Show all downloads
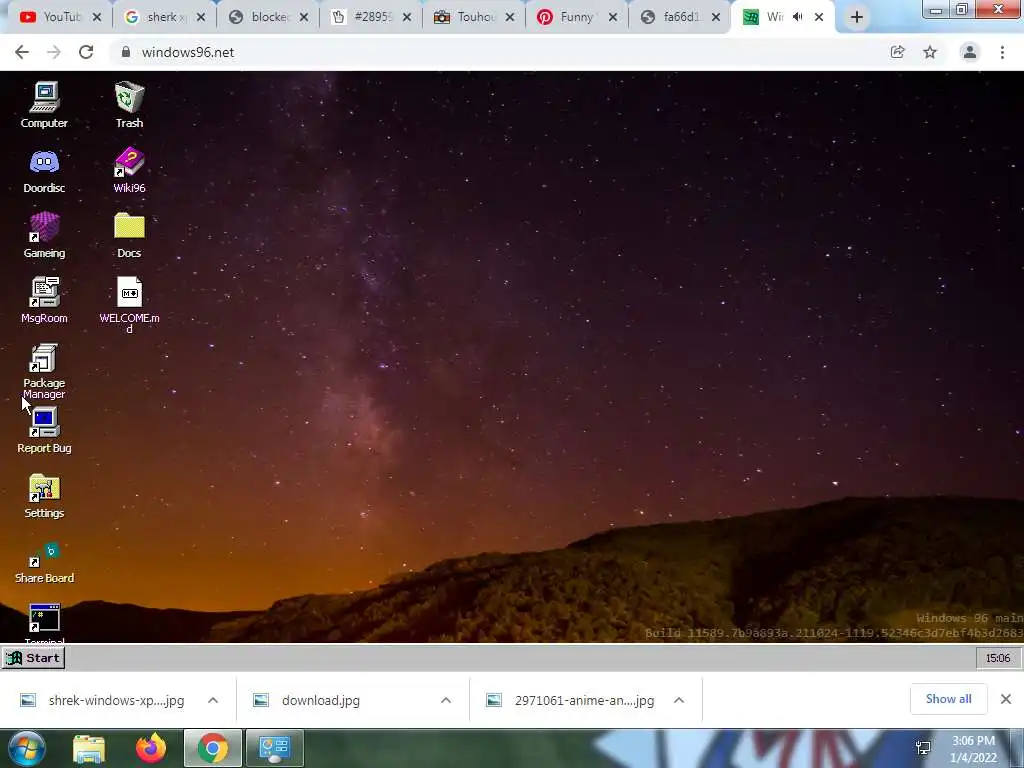 click(948, 699)
